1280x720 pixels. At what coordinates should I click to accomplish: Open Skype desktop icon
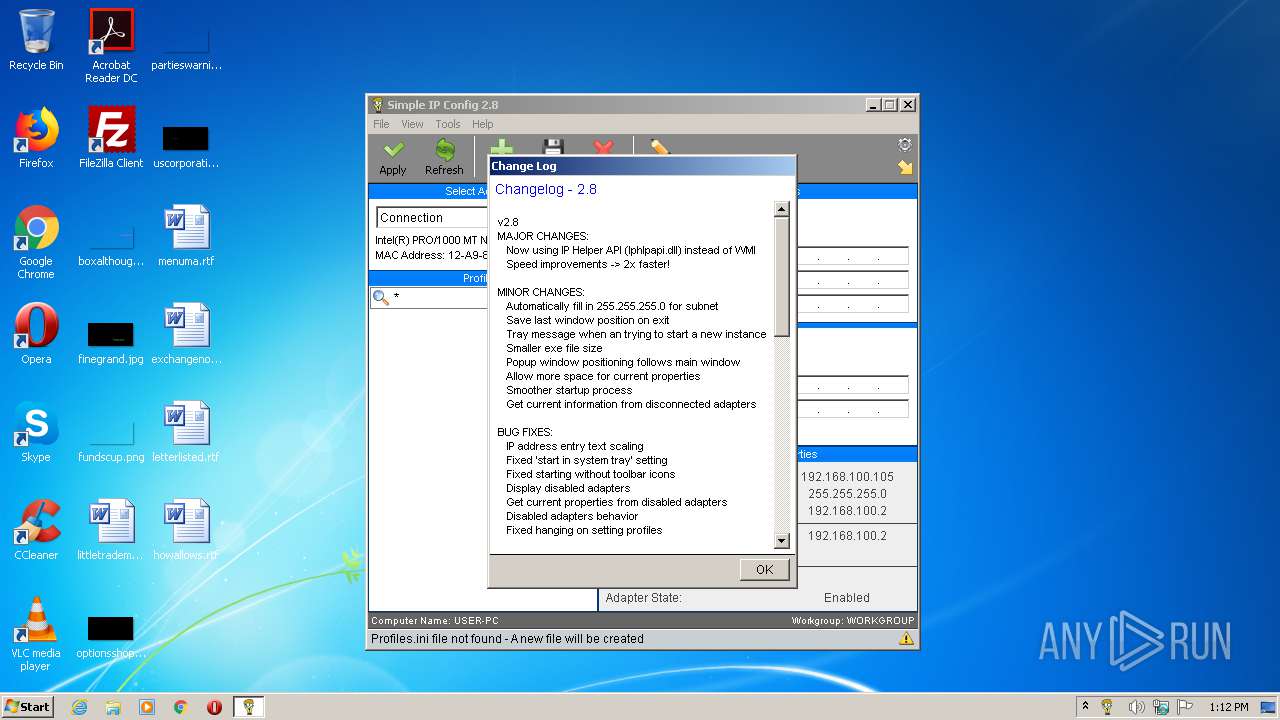36,432
